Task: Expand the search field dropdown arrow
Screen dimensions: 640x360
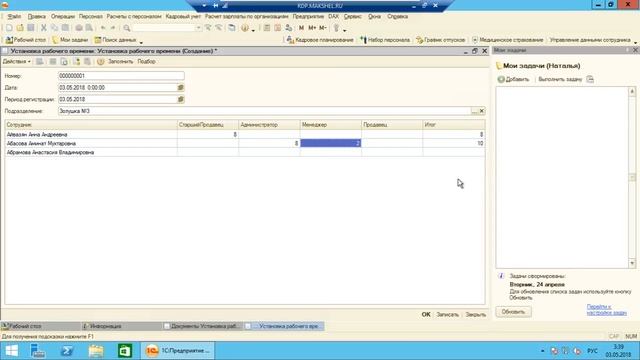Action: click(198, 28)
